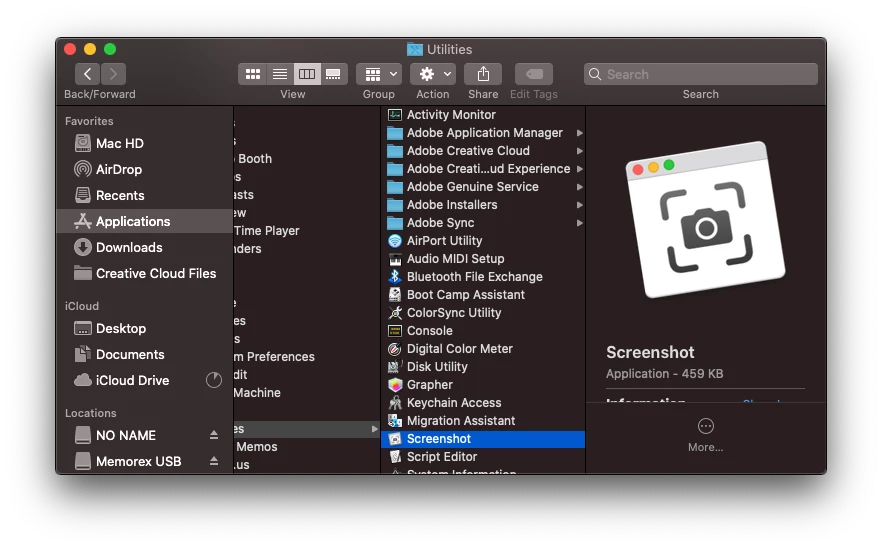Screen dimensions: 882x548
Task: Go back with the Back arrow
Action: point(87,74)
